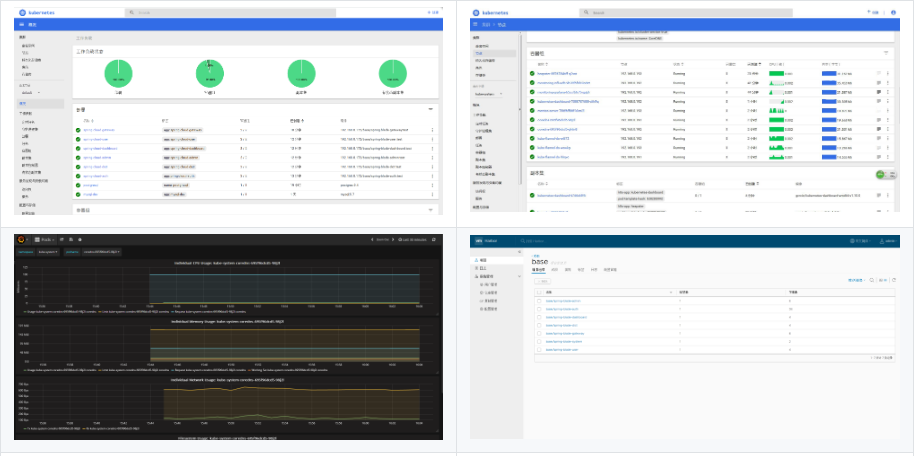
Task: Click filter icon on the pods card
Action: pyautogui.click(x=886, y=52)
